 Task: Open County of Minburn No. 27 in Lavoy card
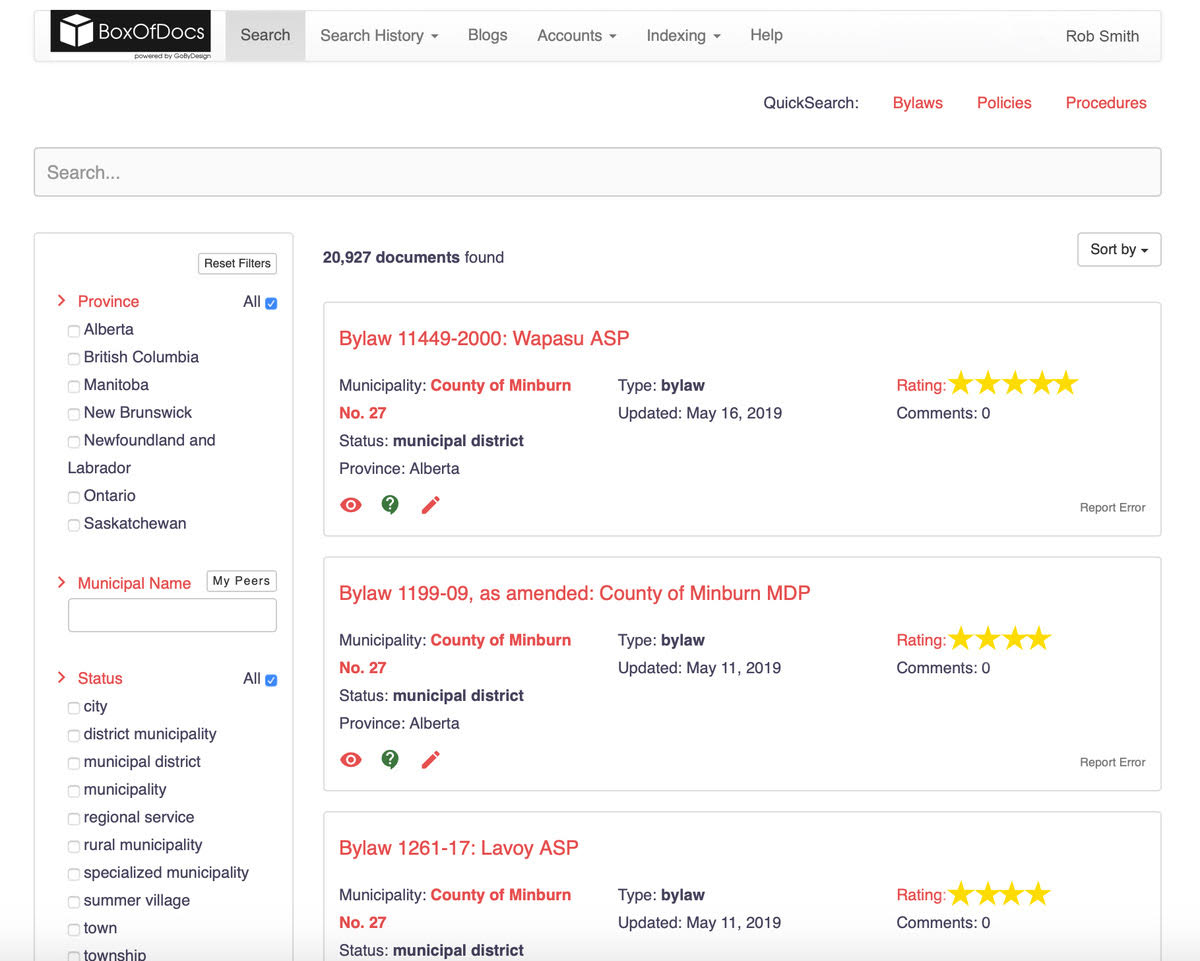coord(455,909)
